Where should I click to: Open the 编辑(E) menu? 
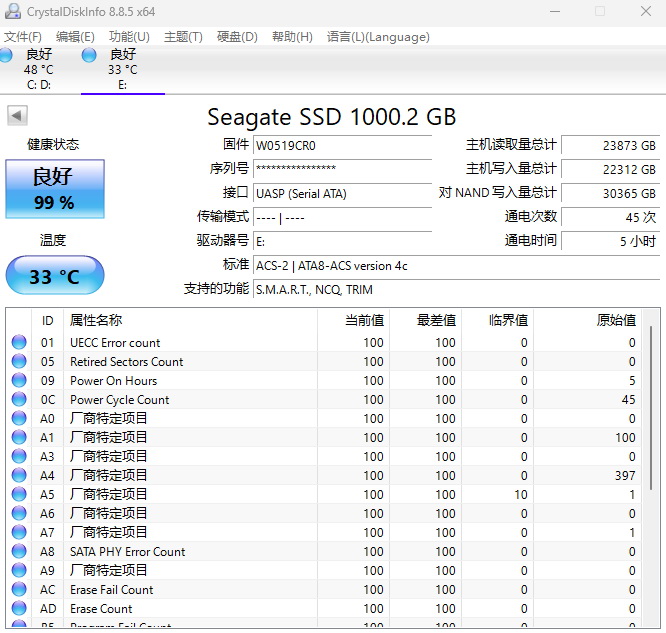click(x=75, y=37)
